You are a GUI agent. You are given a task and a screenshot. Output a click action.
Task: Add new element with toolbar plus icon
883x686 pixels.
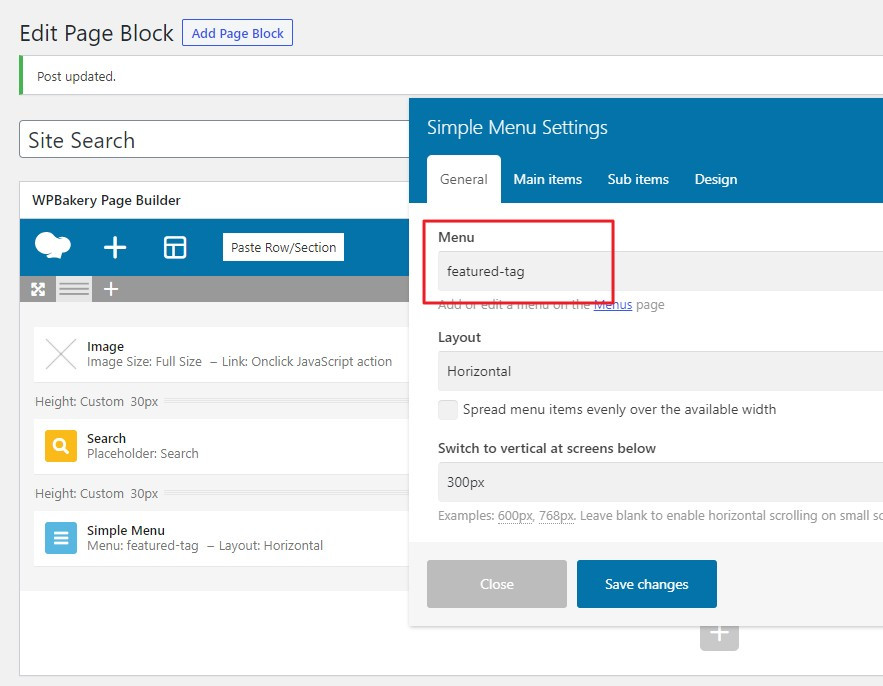tap(115, 247)
